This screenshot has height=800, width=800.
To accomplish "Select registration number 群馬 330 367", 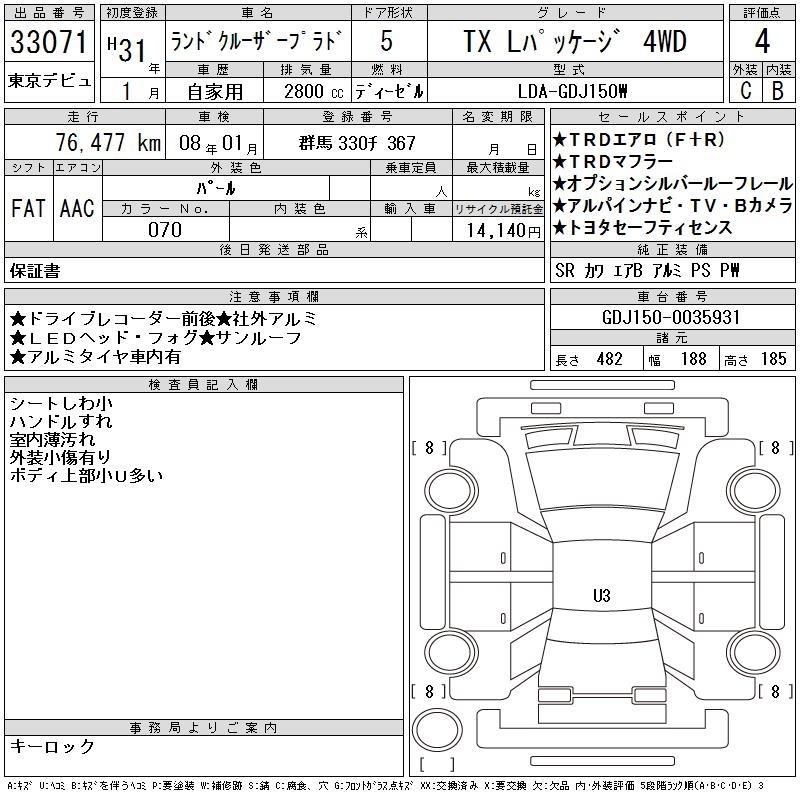I will click(357, 143).
